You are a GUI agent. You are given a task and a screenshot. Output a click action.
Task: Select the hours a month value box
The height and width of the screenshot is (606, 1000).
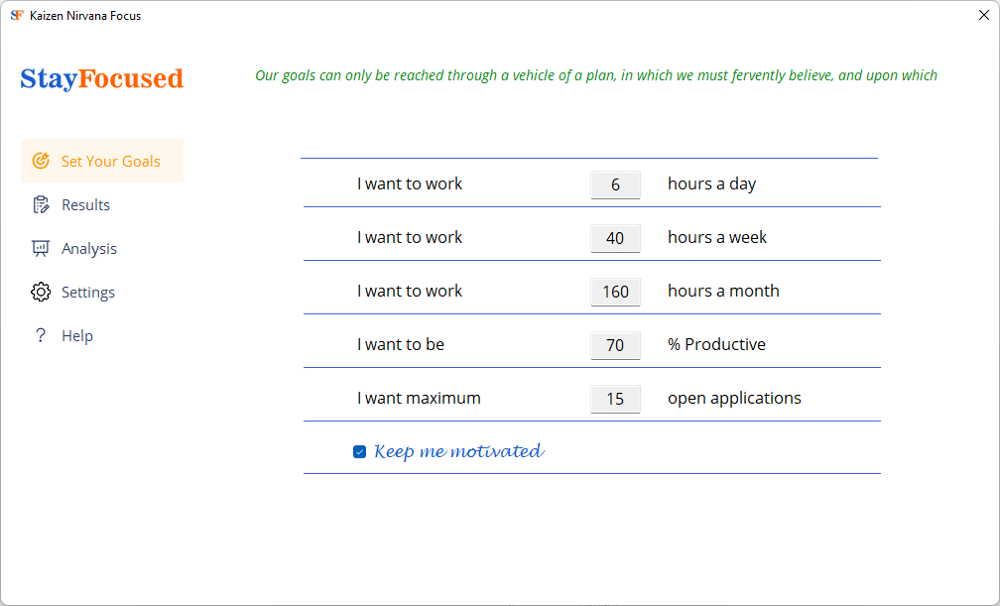[615, 292]
